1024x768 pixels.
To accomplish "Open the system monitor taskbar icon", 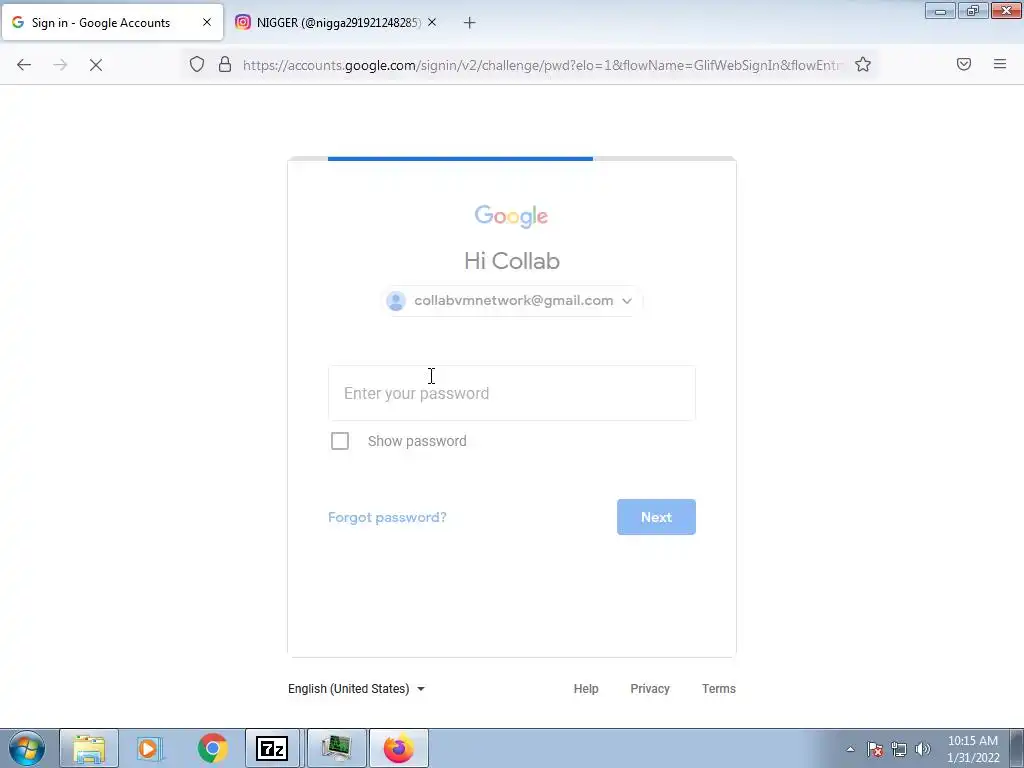I will click(x=336, y=748).
